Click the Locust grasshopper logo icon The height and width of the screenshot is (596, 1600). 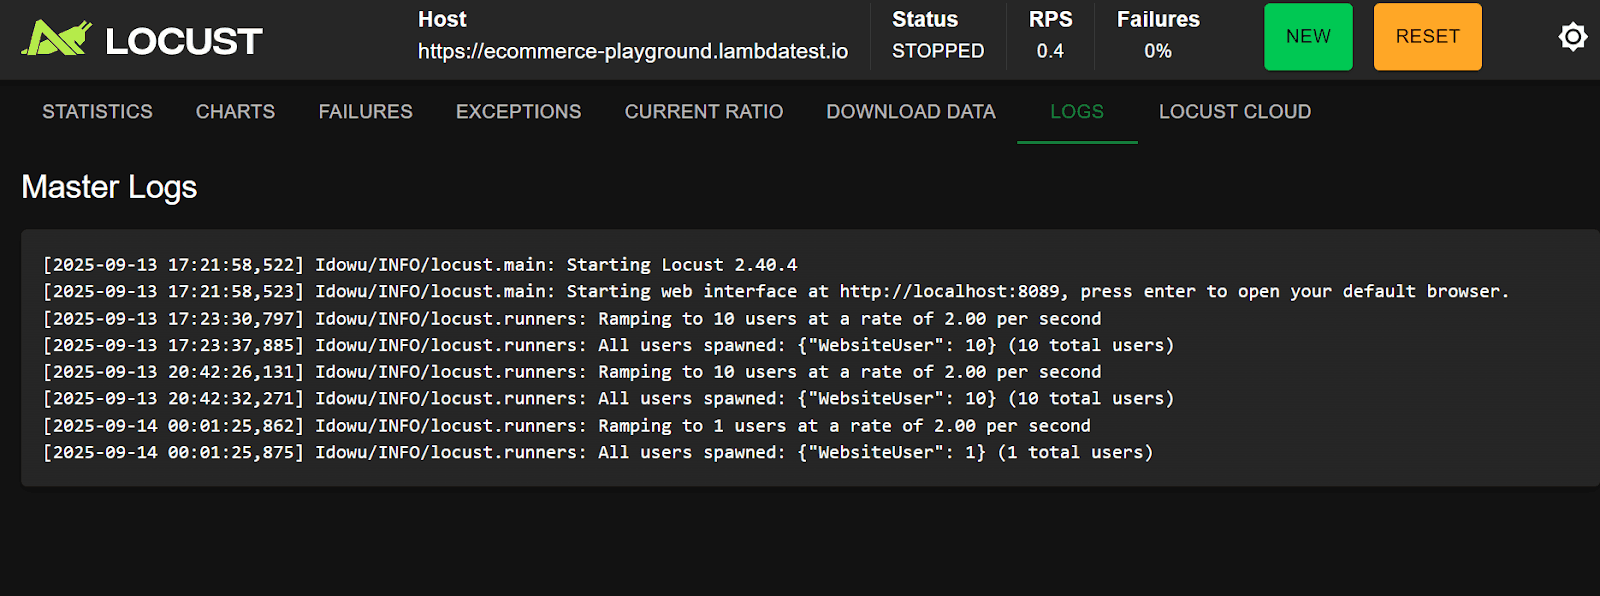click(x=56, y=38)
